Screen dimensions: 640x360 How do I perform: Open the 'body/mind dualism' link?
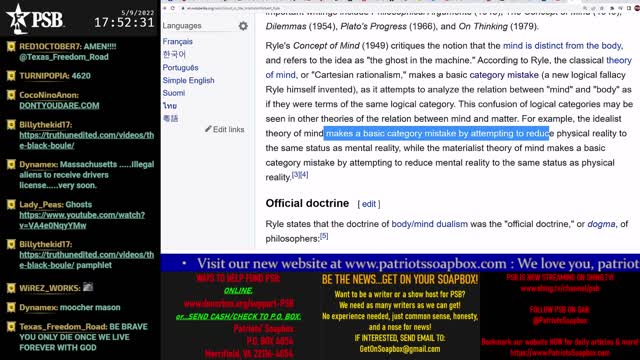pyautogui.click(x=429, y=224)
